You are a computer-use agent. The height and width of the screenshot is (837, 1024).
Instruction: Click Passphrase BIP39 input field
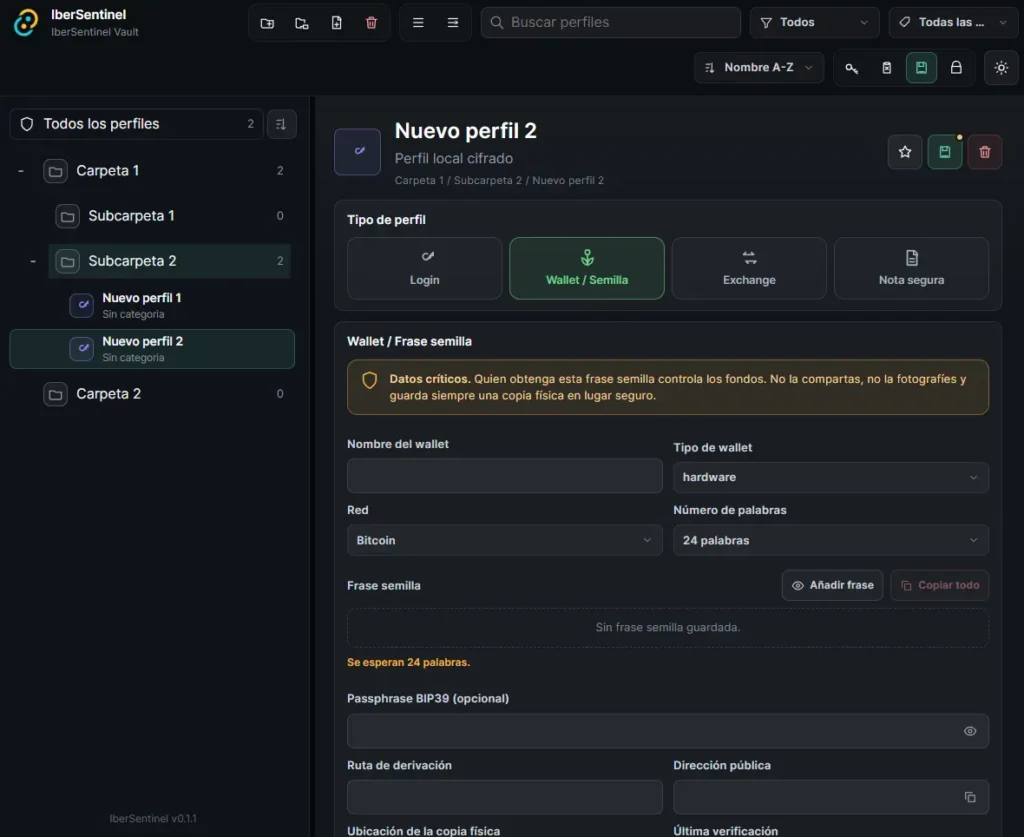pyautogui.click(x=668, y=731)
